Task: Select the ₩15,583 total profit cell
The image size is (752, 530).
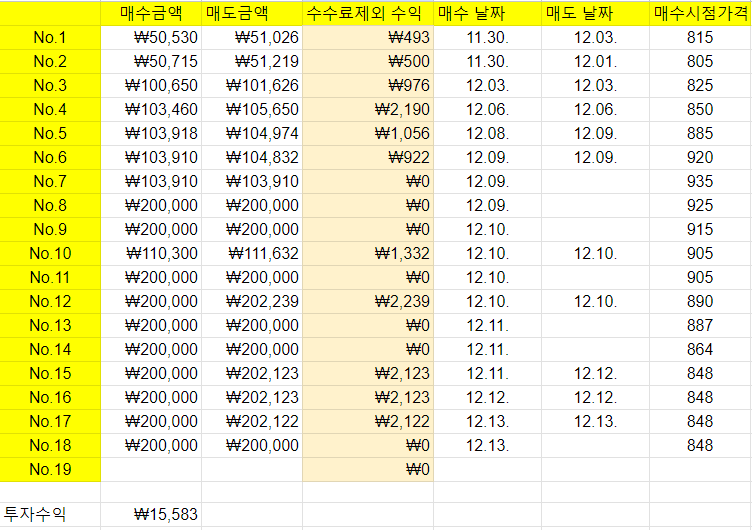Action: [x=151, y=514]
